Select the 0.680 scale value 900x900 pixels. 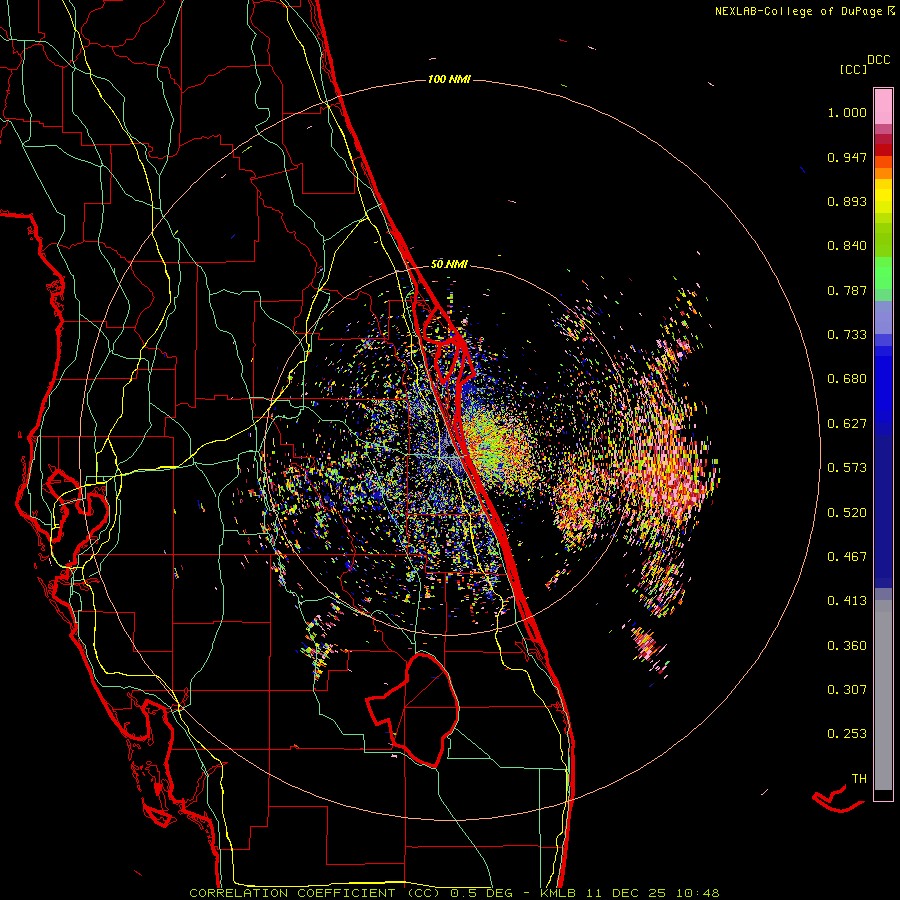(x=847, y=379)
